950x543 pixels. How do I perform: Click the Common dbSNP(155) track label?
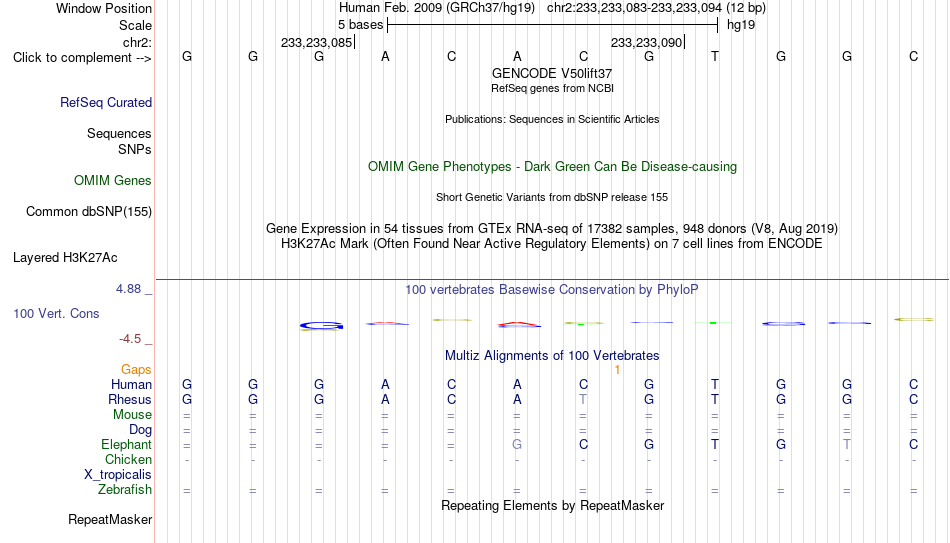88,212
